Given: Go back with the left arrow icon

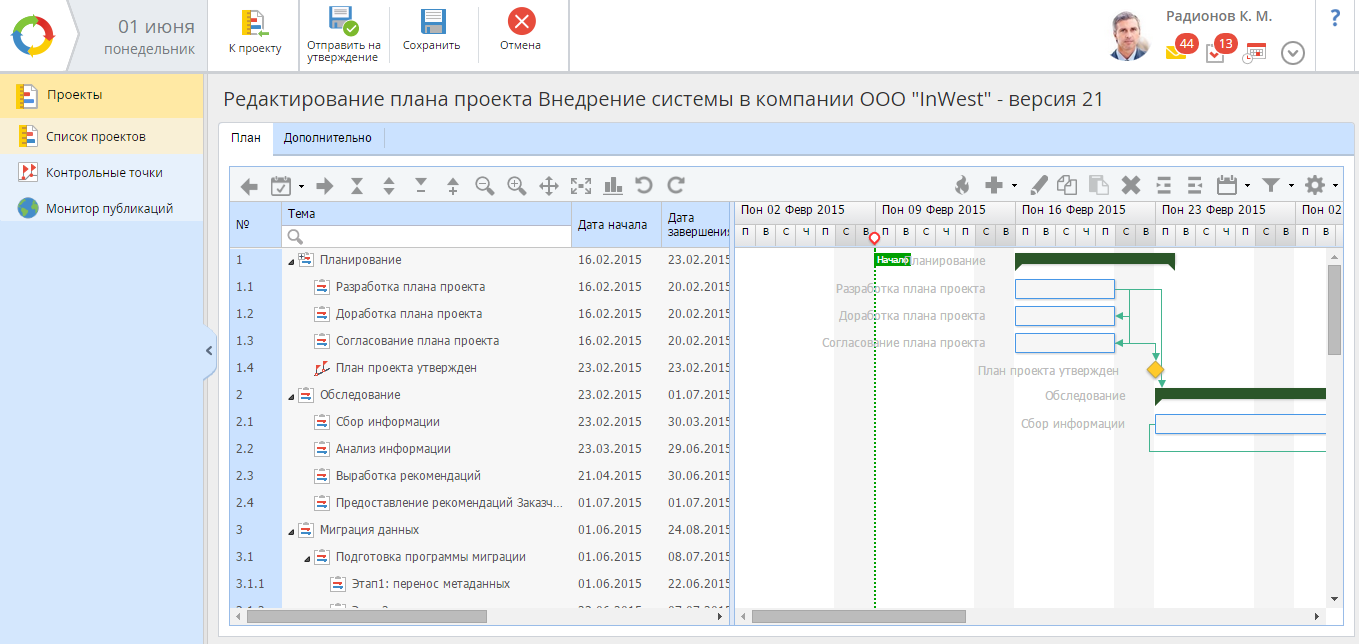Looking at the screenshot, I should pos(250,186).
